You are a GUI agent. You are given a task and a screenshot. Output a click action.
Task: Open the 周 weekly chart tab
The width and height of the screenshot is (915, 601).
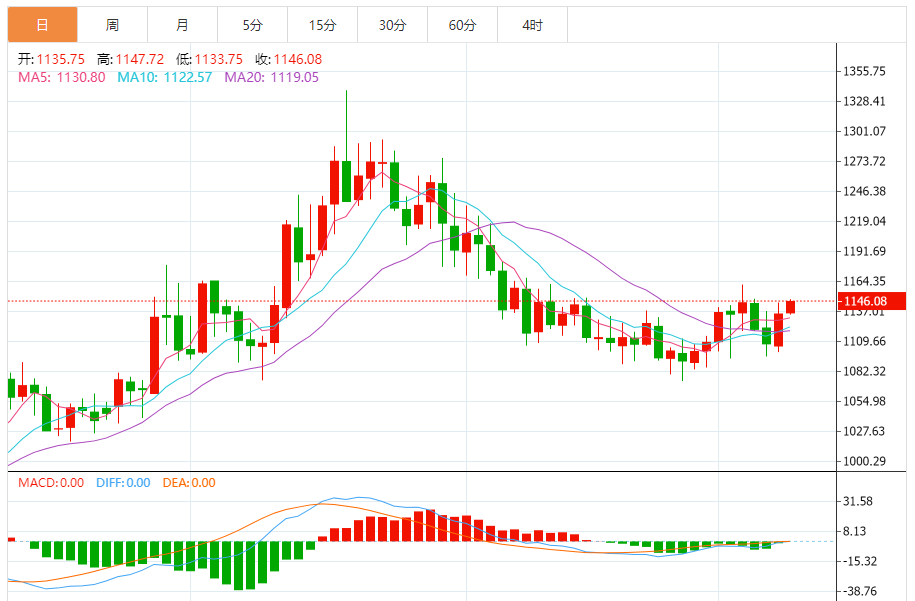point(112,25)
